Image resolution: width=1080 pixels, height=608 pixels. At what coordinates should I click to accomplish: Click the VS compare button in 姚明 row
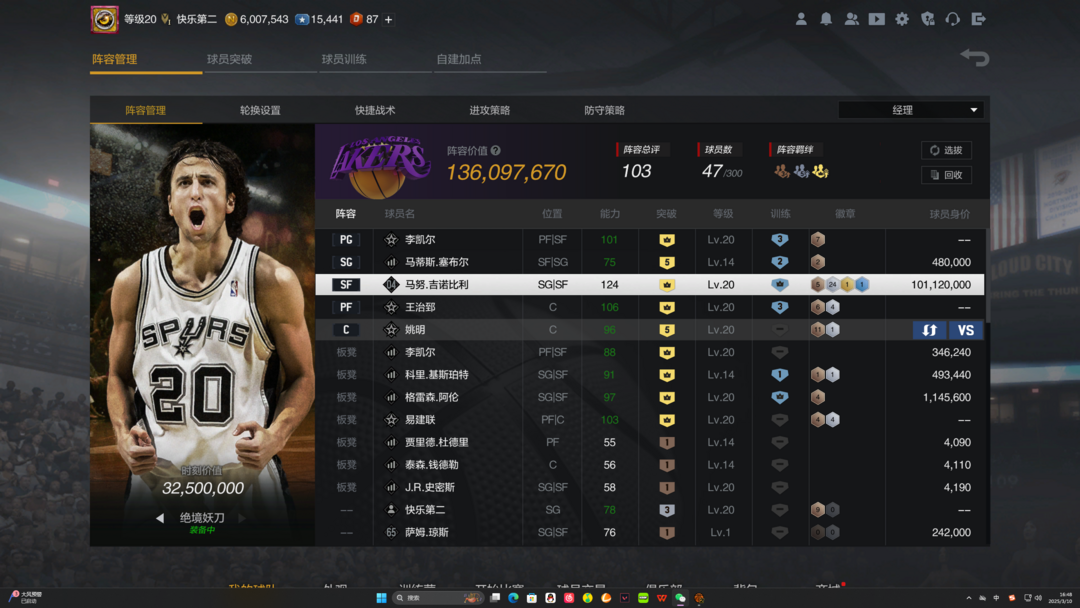pos(966,330)
